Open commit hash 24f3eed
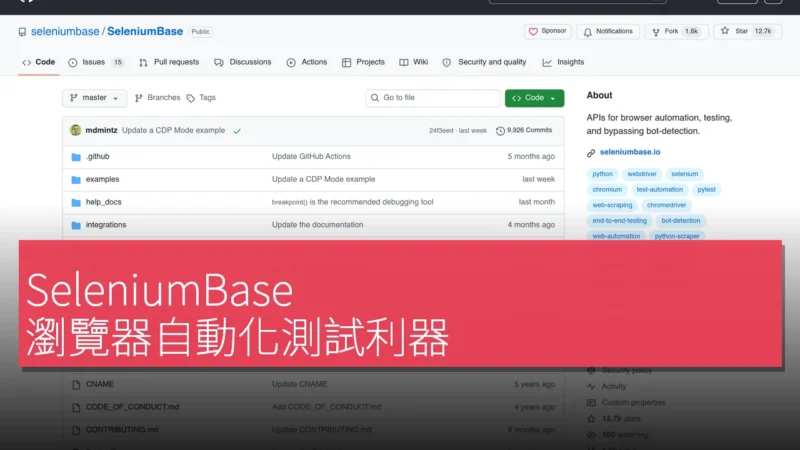This screenshot has width=800, height=450. point(441,131)
